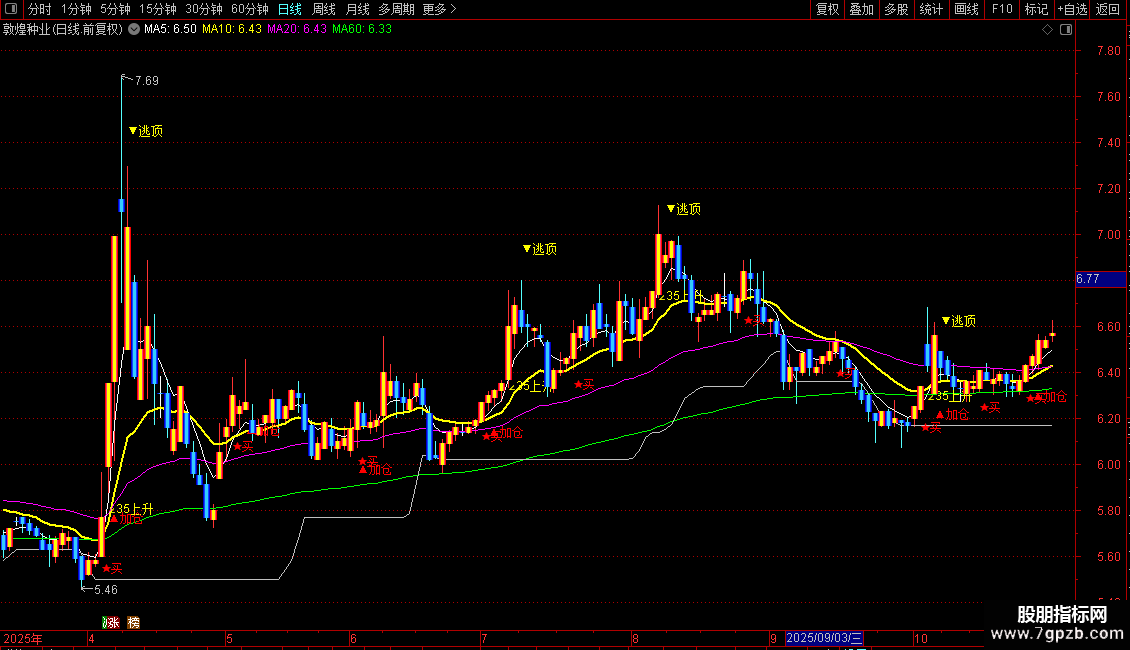
Task: Click the 逃顶 marker on the October candles
Action: (x=959, y=321)
